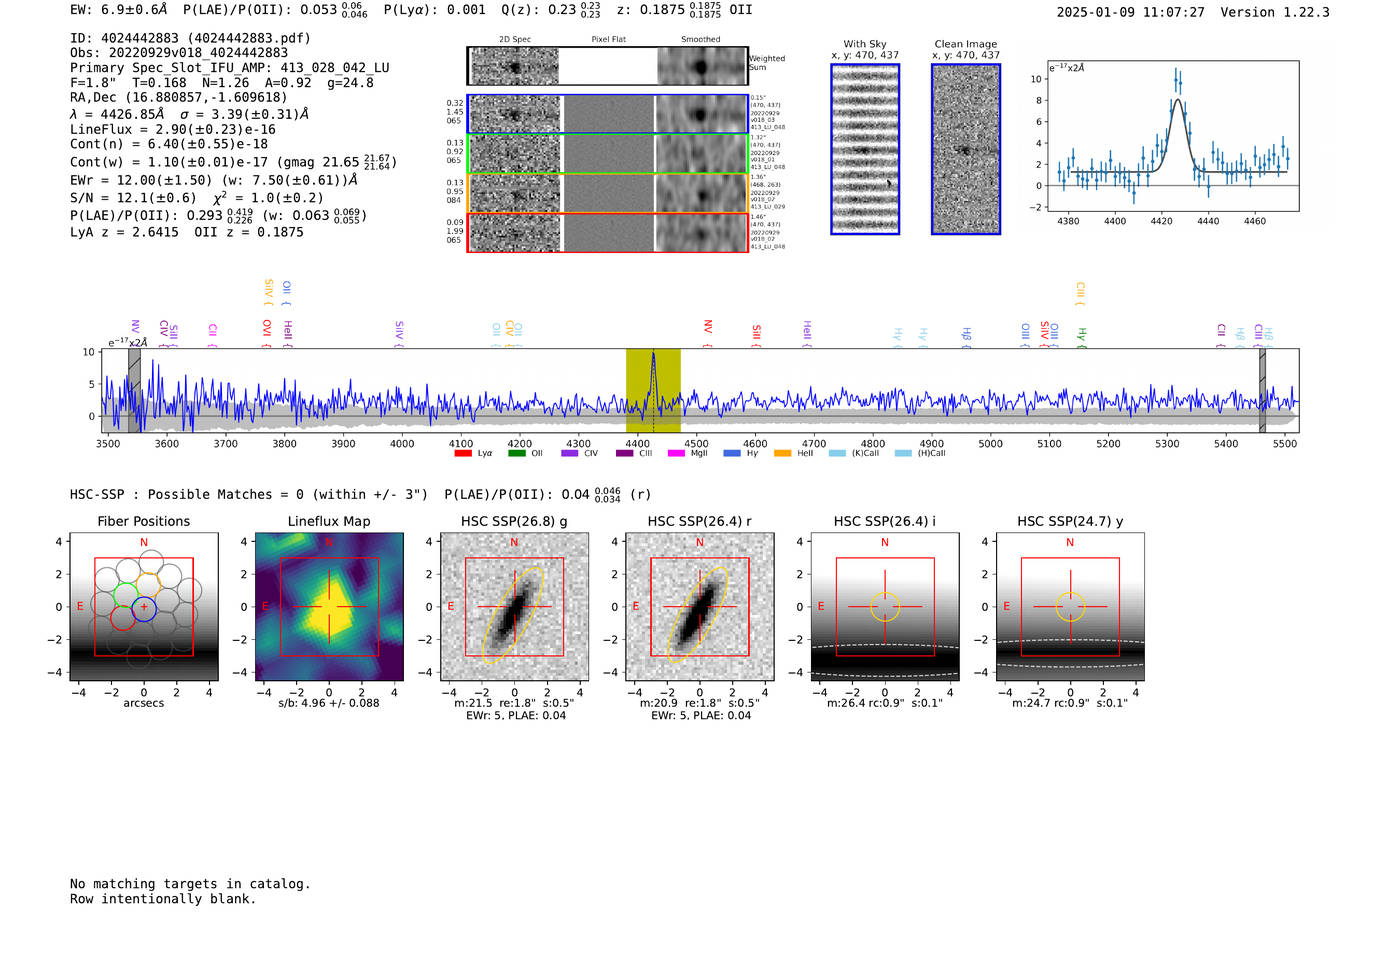This screenshot has height=953, width=1400.
Task: Click the S/N = 12.1(±0.6) line
Action: (197, 198)
